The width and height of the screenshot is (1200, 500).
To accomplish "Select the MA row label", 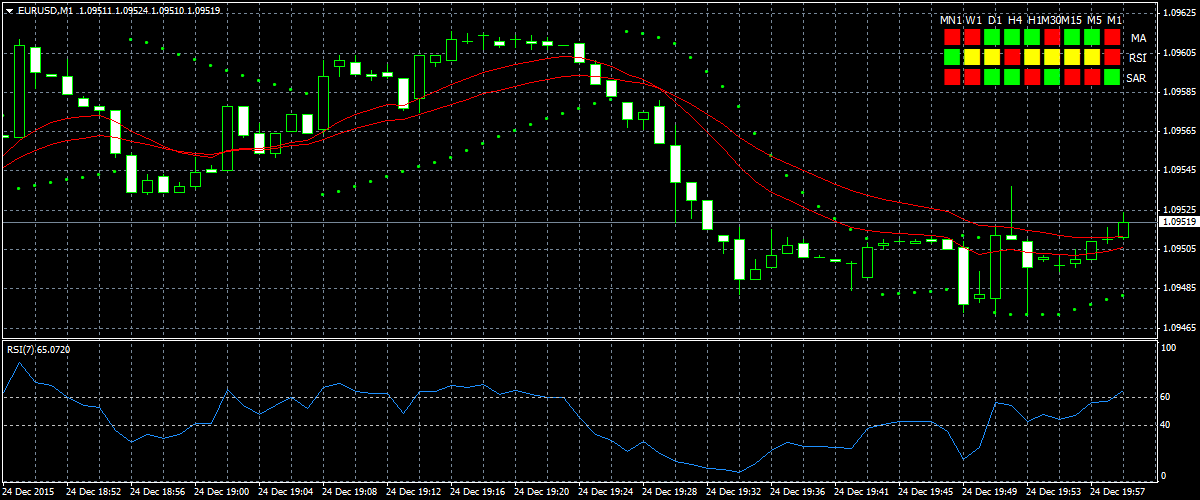I will click(x=1139, y=38).
